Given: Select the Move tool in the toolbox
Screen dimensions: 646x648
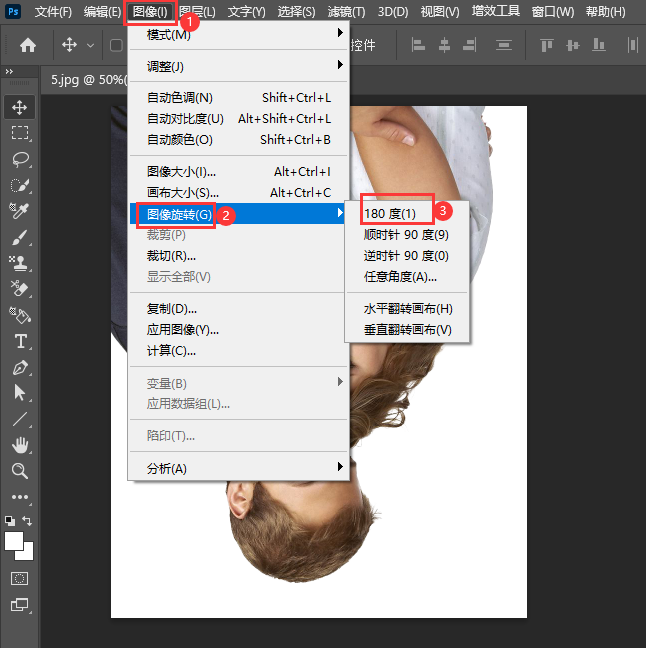Looking at the screenshot, I should point(19,107).
